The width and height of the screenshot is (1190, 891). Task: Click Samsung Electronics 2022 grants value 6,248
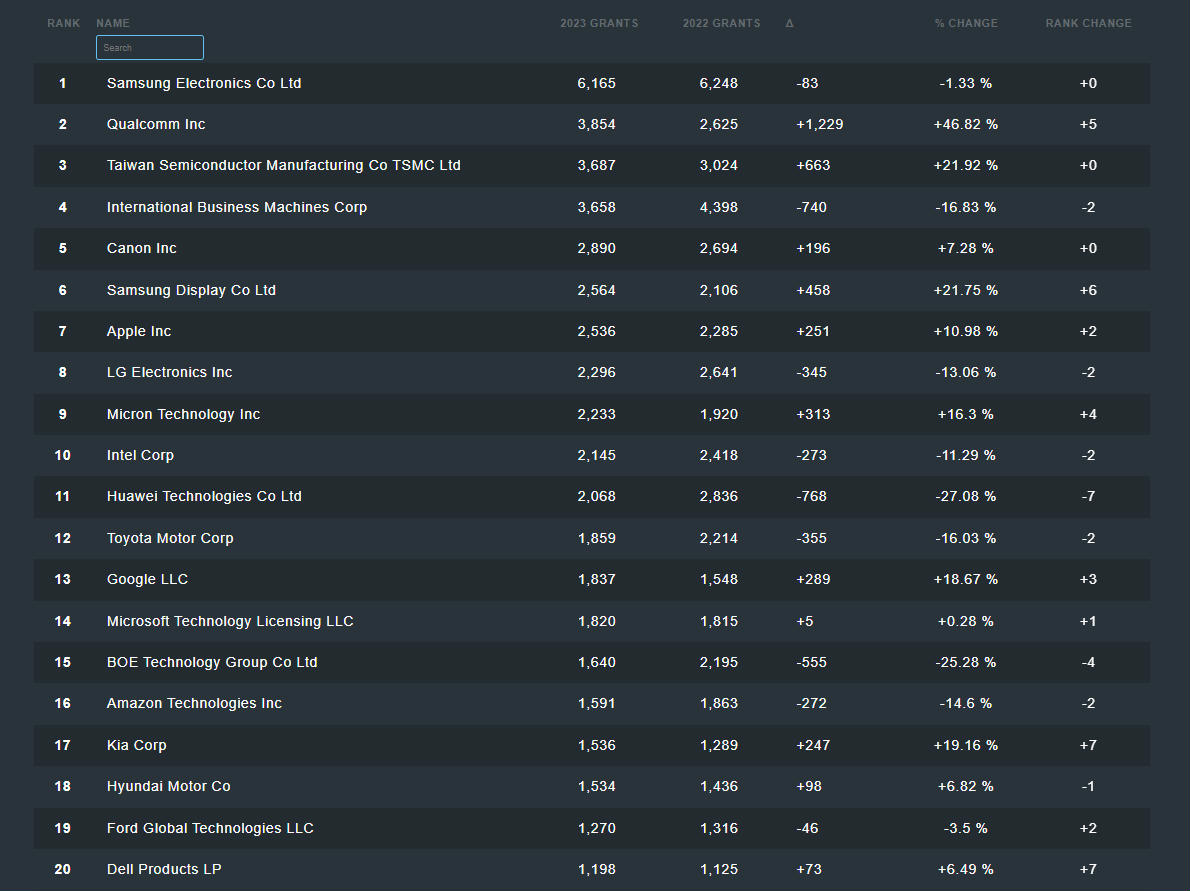[x=719, y=83]
